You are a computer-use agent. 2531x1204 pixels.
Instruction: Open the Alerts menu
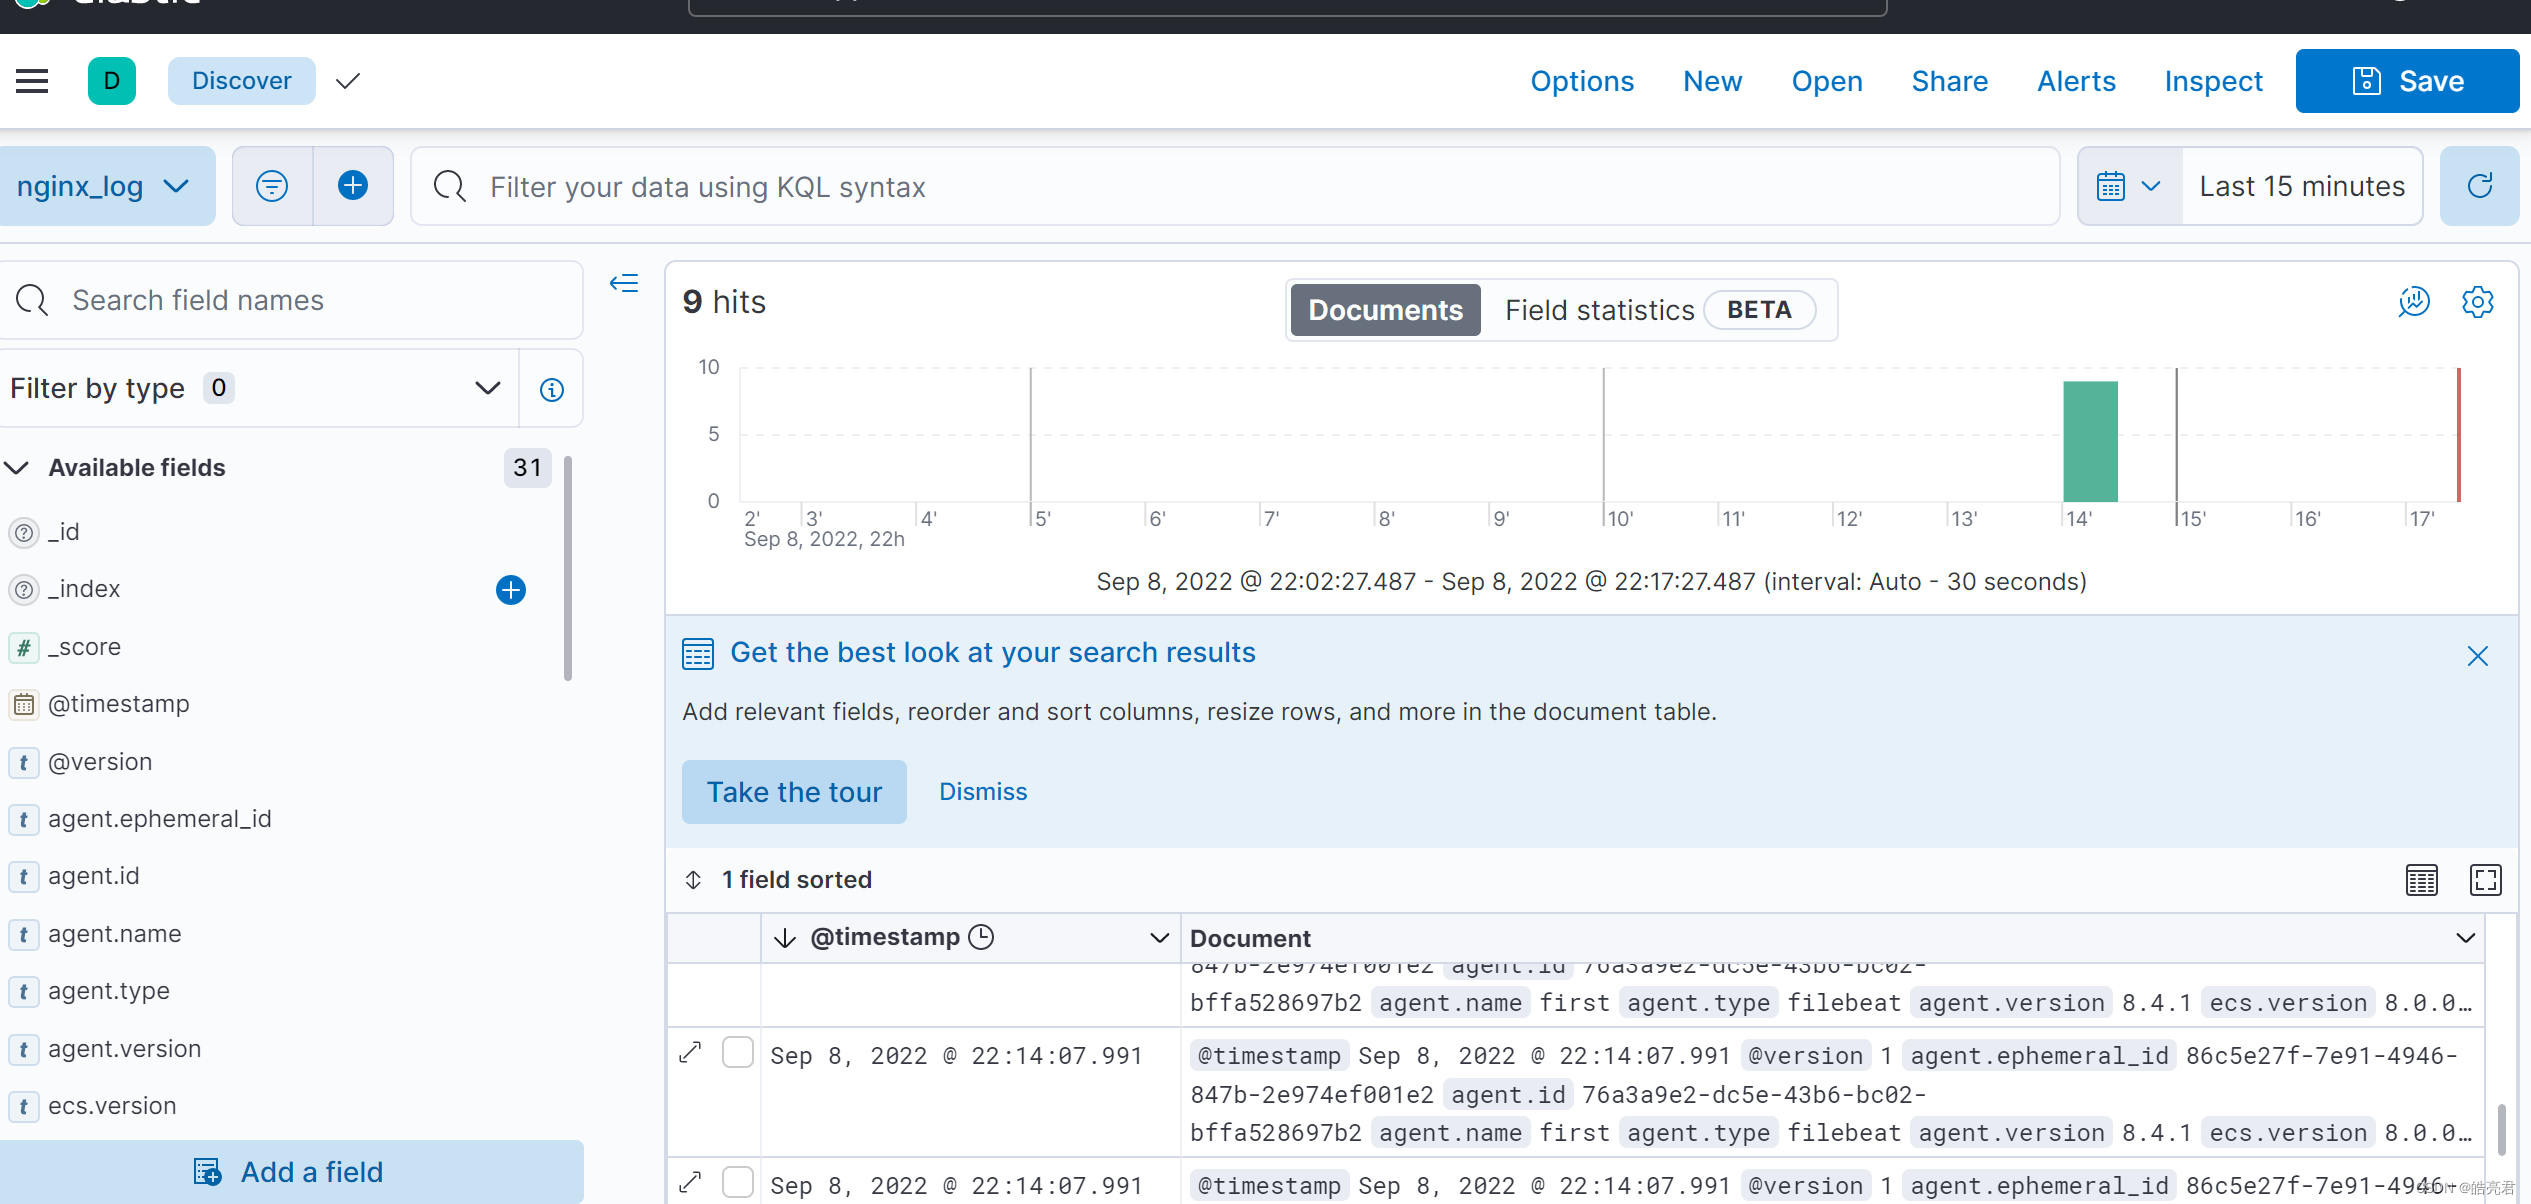(2076, 81)
